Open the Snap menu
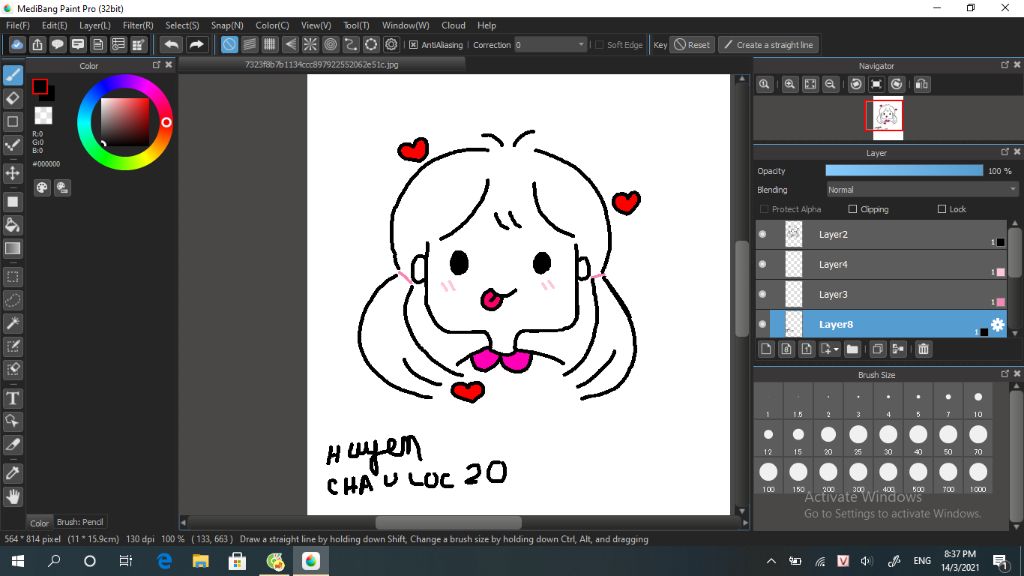Screen dimensions: 1024x576 point(227,25)
